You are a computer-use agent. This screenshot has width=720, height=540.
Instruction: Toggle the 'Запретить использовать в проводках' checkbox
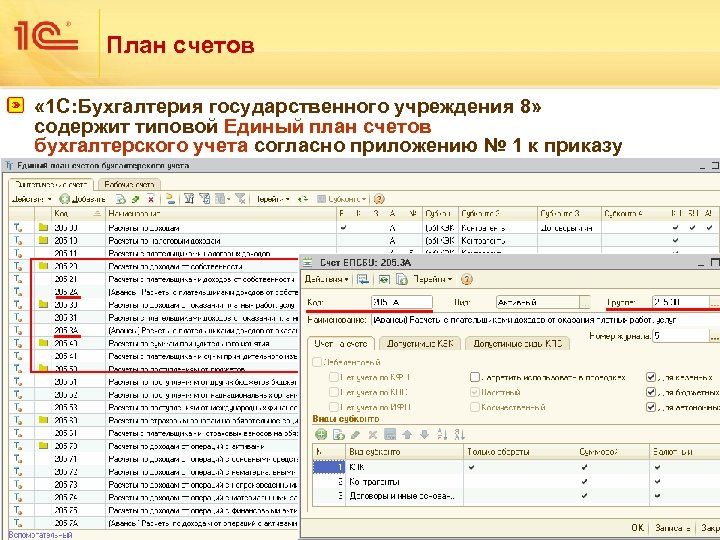(x=475, y=377)
